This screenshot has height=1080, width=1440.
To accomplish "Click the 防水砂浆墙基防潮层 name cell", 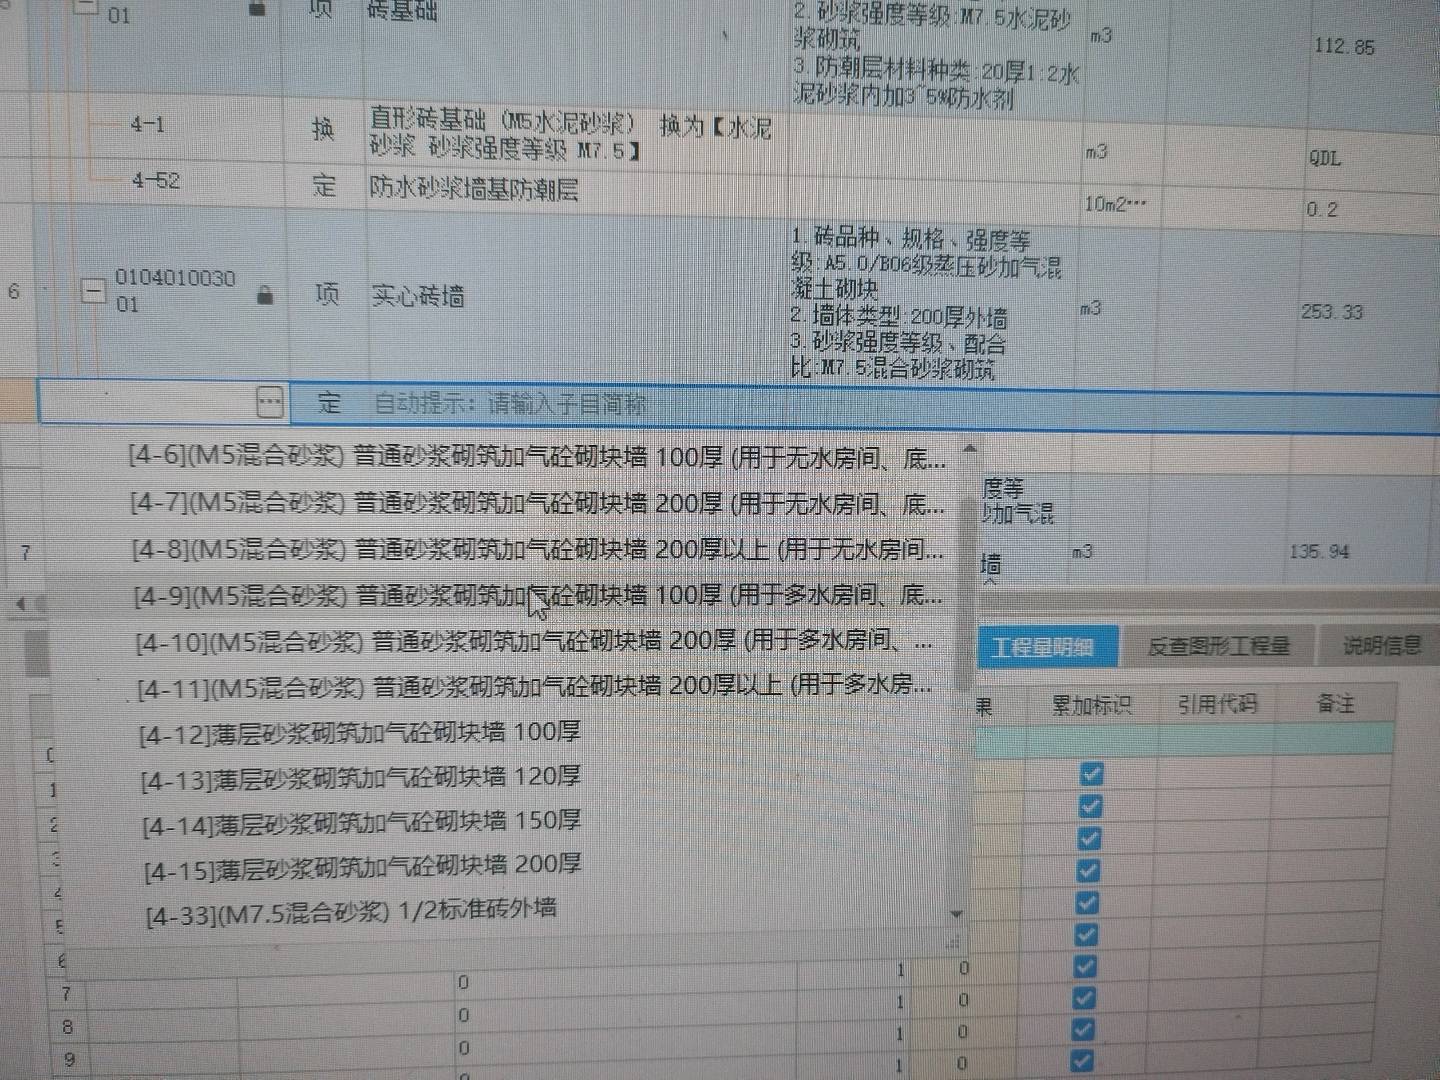I will click(x=473, y=188).
